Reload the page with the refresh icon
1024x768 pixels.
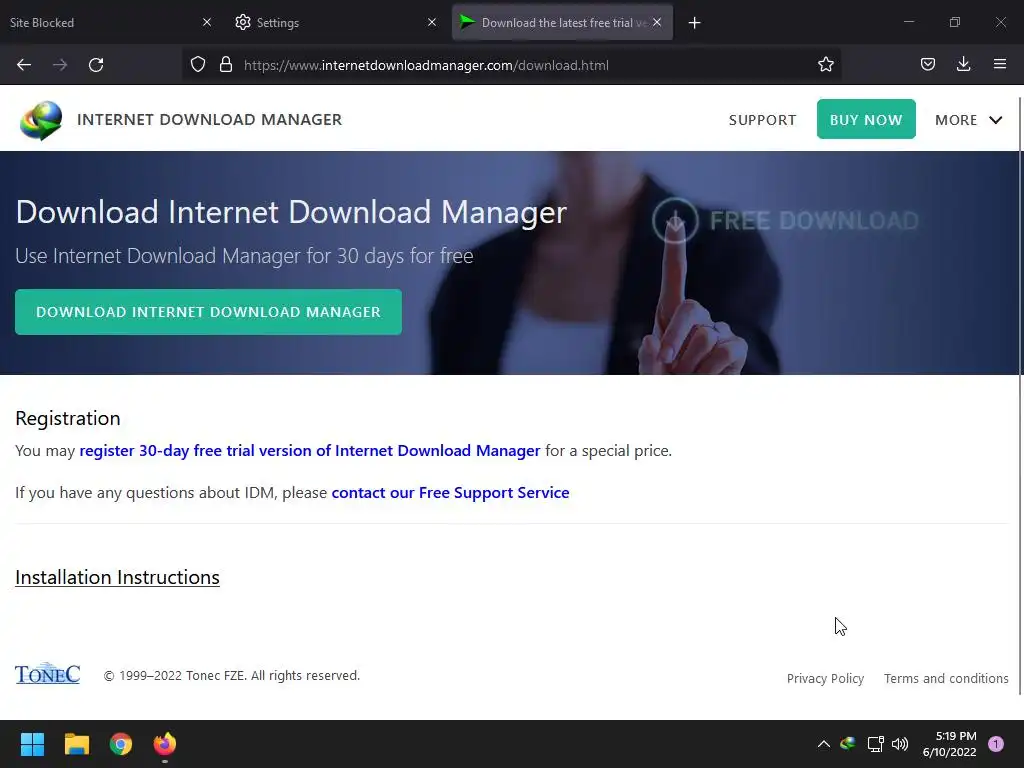coord(96,65)
